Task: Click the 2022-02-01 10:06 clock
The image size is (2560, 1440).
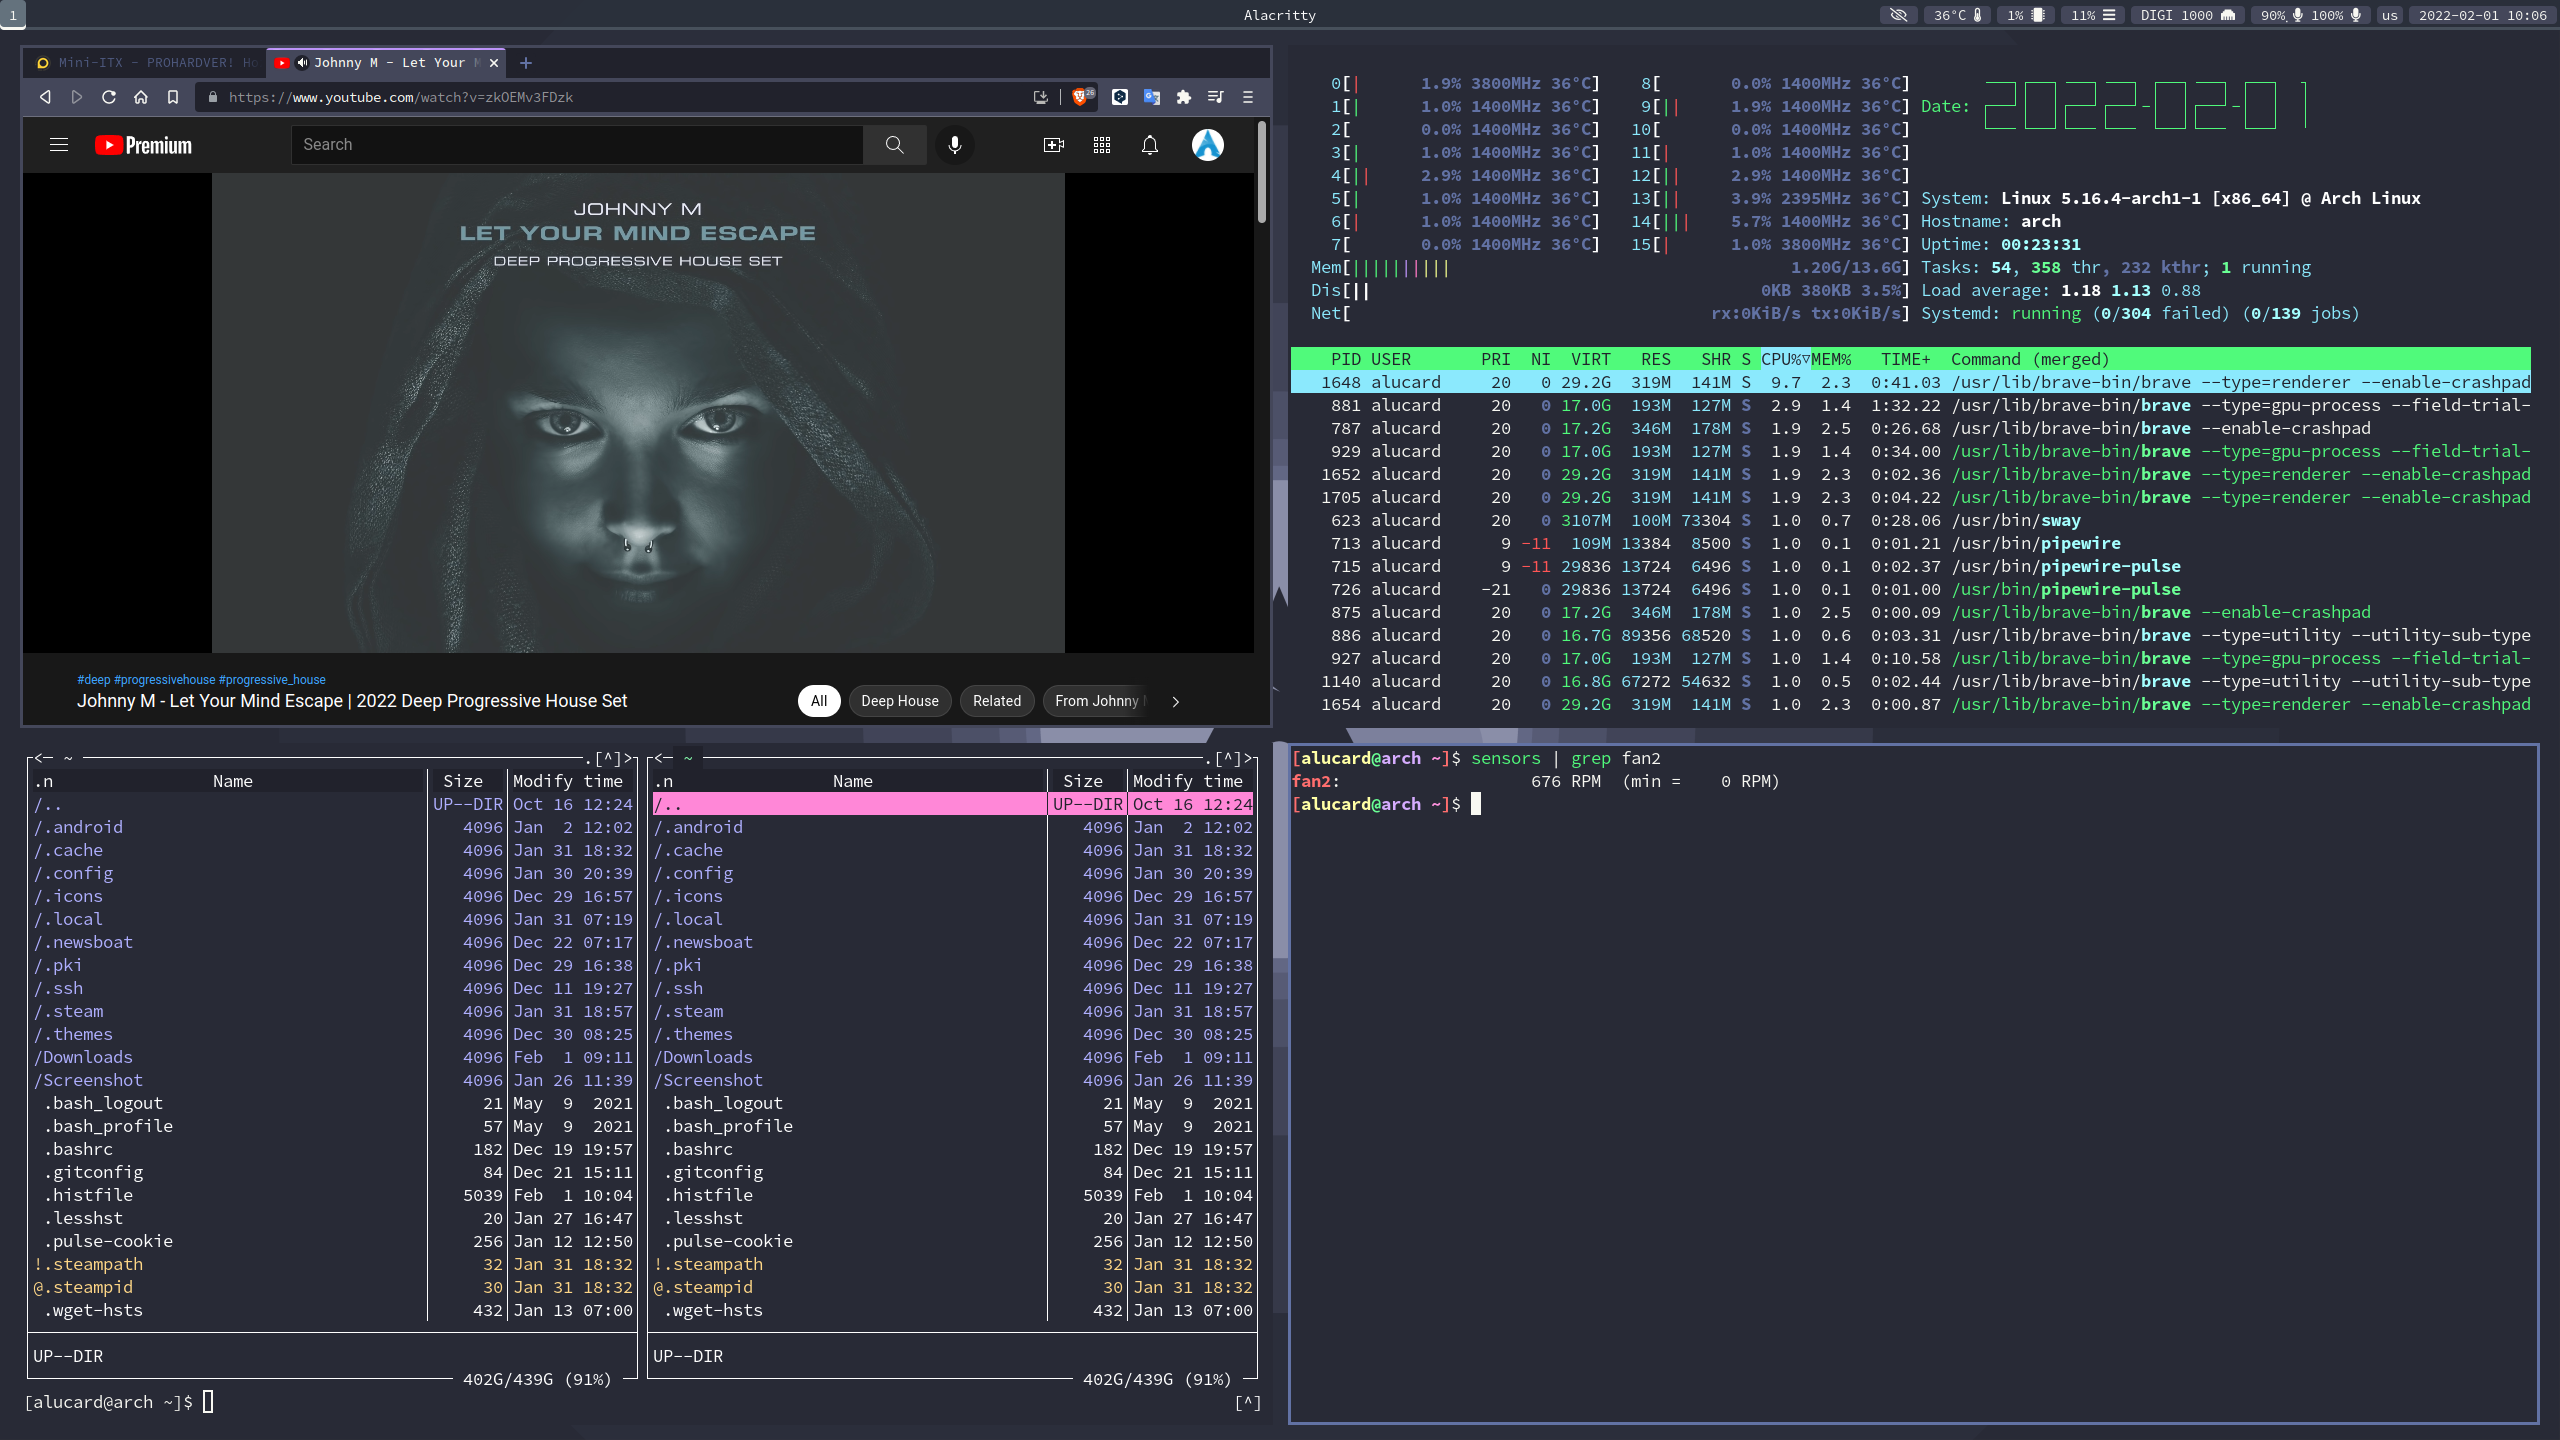Action: tap(2482, 15)
